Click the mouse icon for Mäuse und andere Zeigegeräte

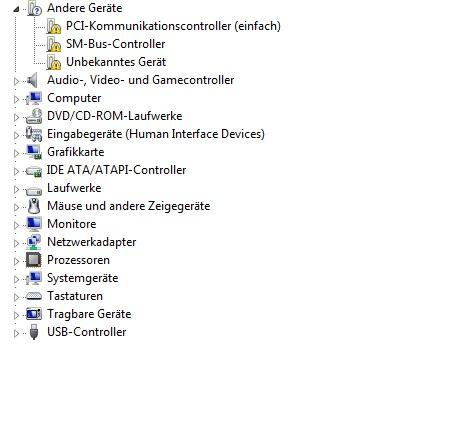[34, 206]
